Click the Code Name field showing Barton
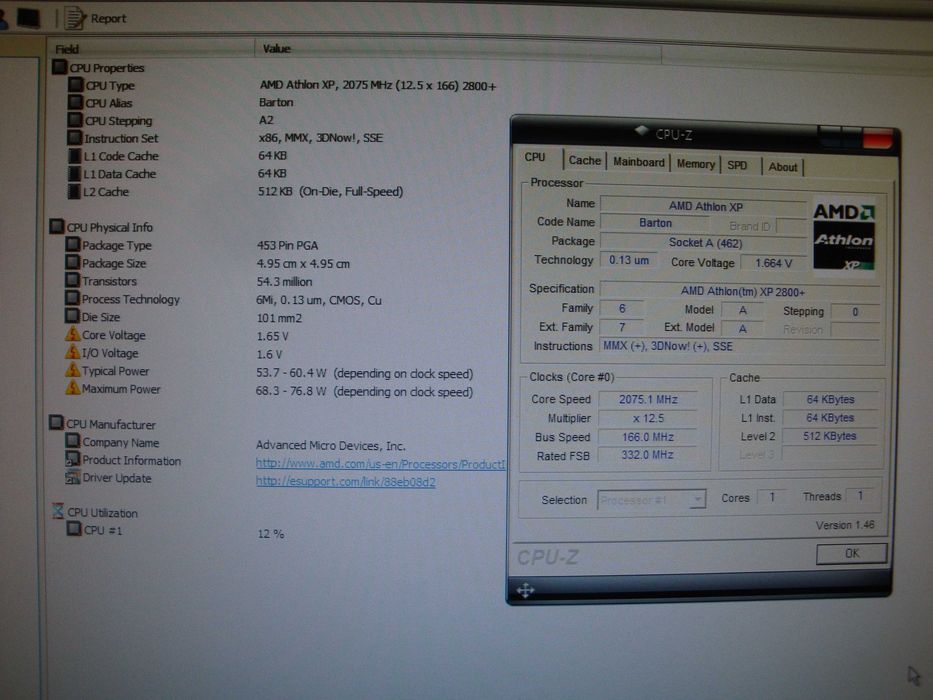The width and height of the screenshot is (933, 700). pyautogui.click(x=655, y=223)
